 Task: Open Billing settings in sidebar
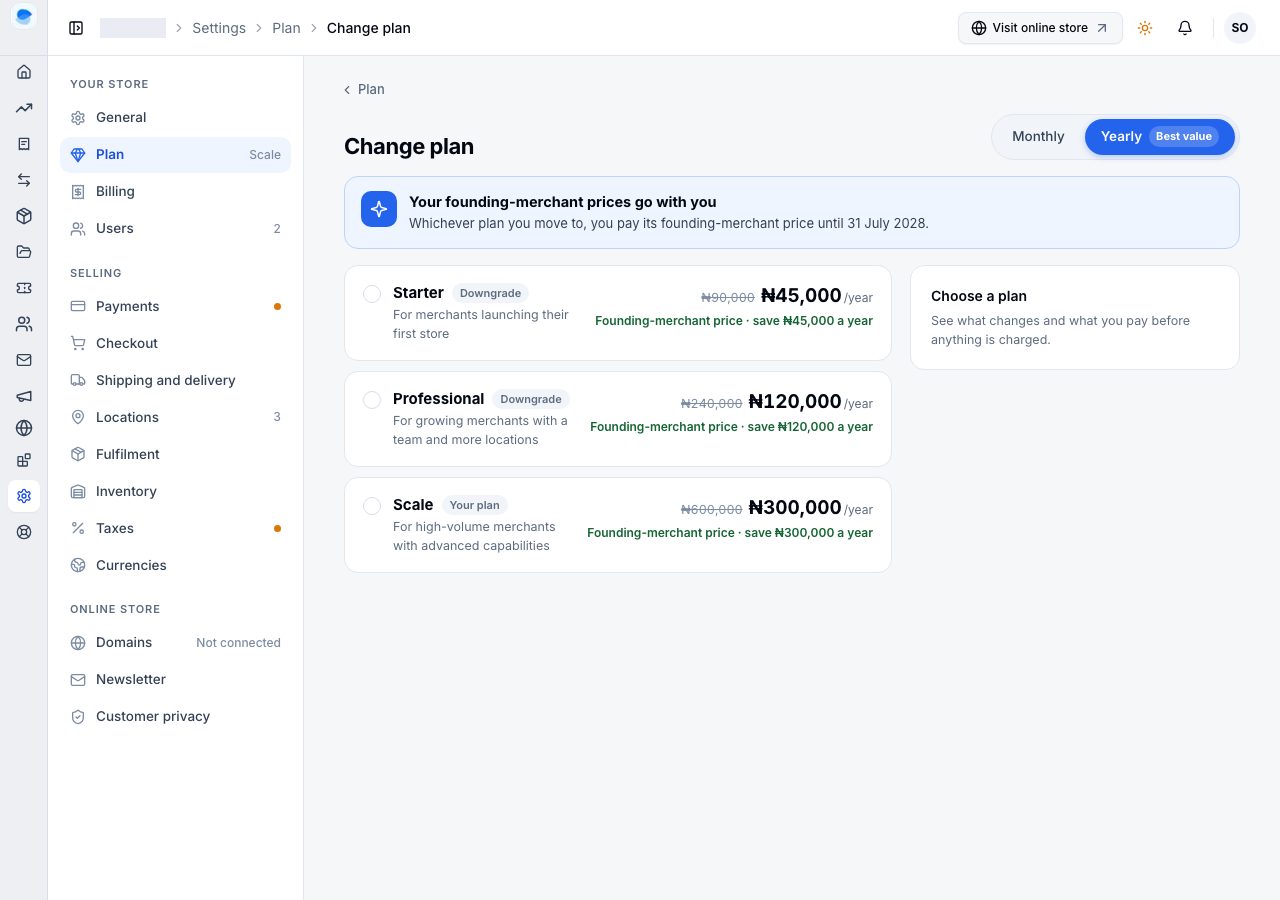[176, 192]
